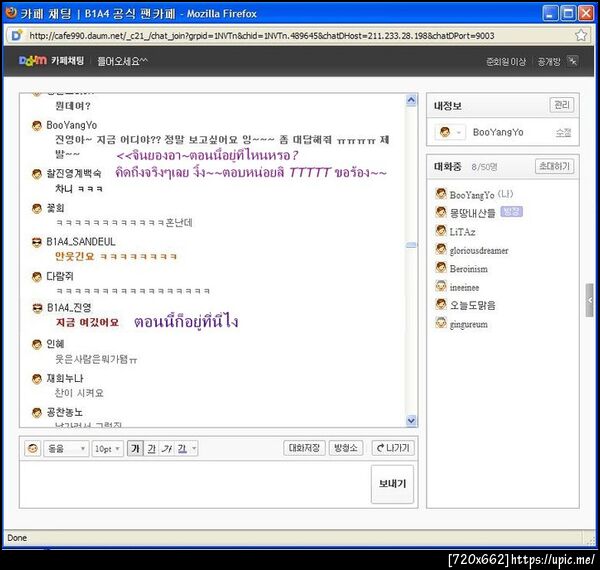
Task: Click the 방장 host badge
Action: point(511,212)
